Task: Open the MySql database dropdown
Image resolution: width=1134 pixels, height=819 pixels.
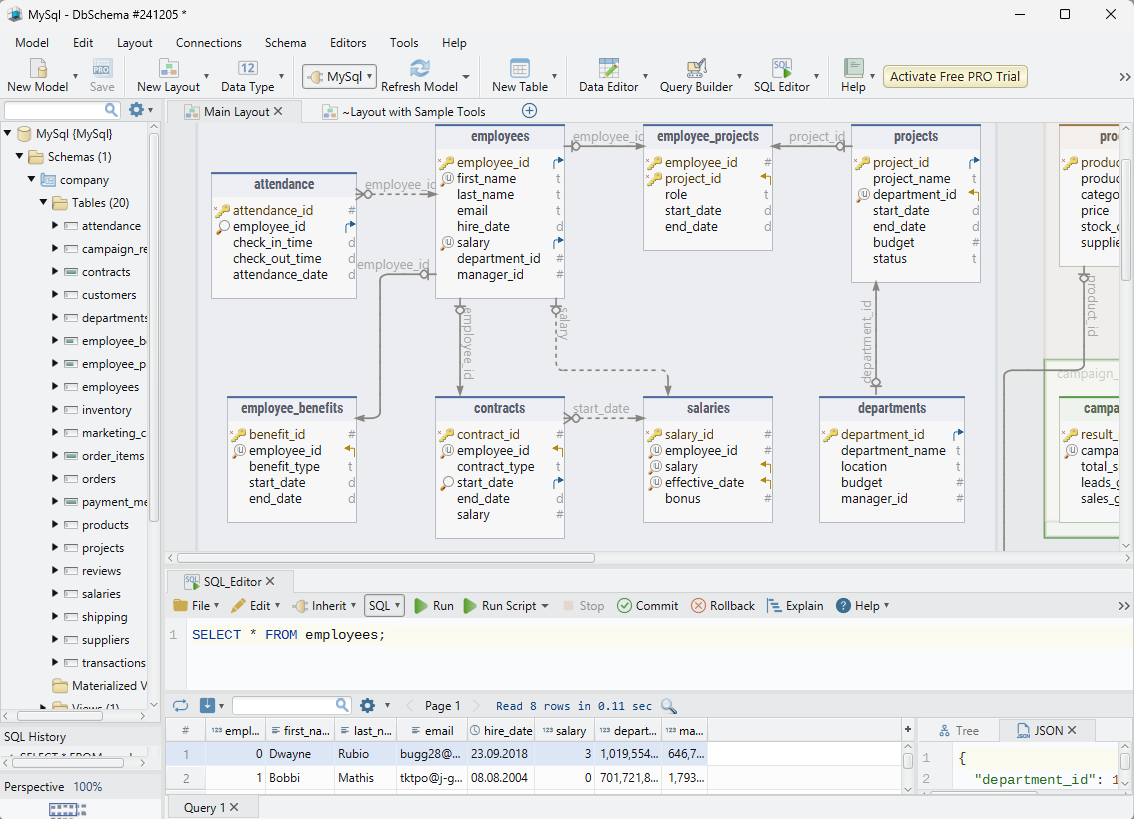Action: tap(339, 77)
